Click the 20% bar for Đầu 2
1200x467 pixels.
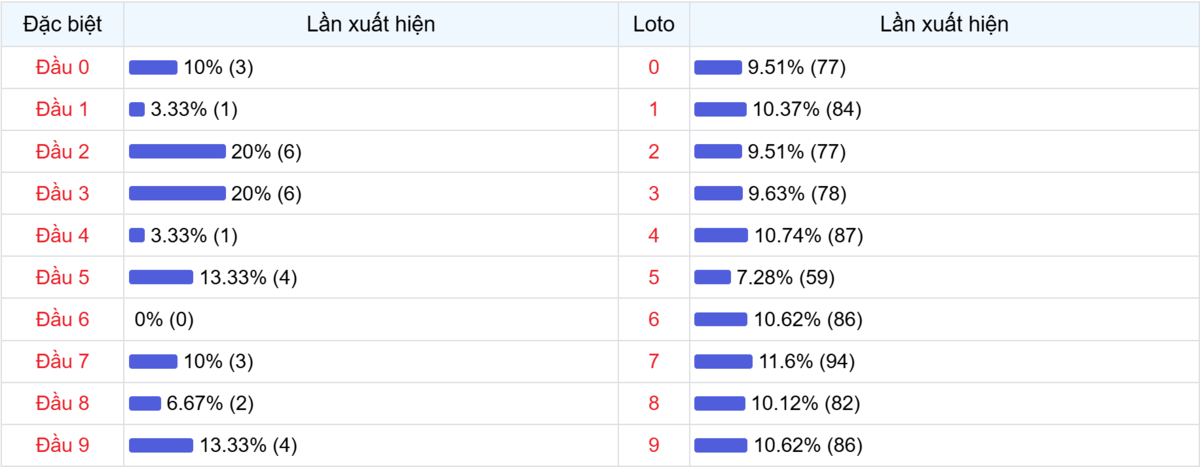tap(177, 152)
